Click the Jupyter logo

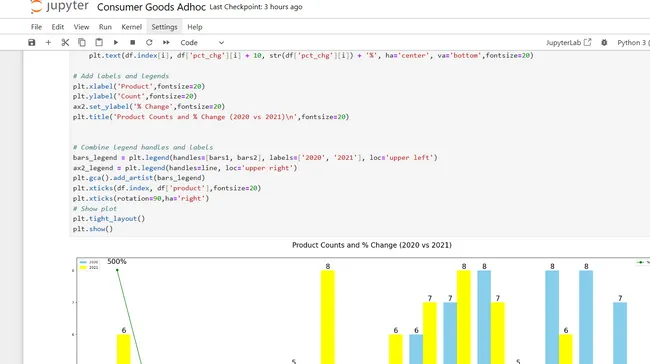(x=59, y=7)
